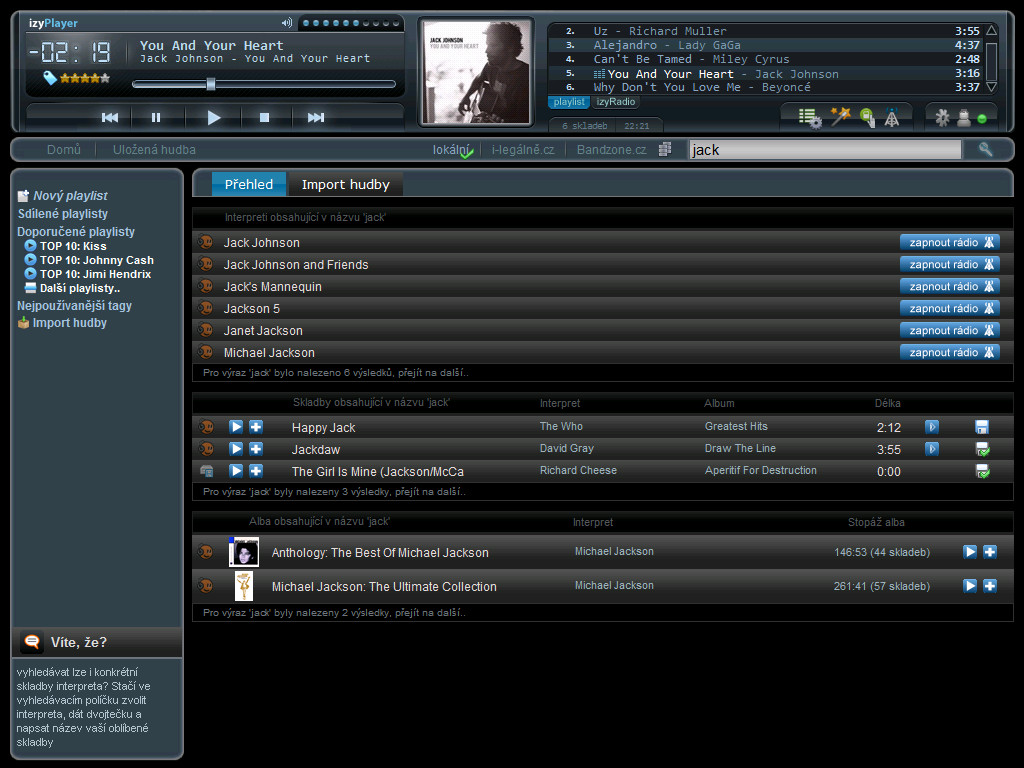Pause the current song
This screenshot has width=1024, height=768.
pos(155,118)
